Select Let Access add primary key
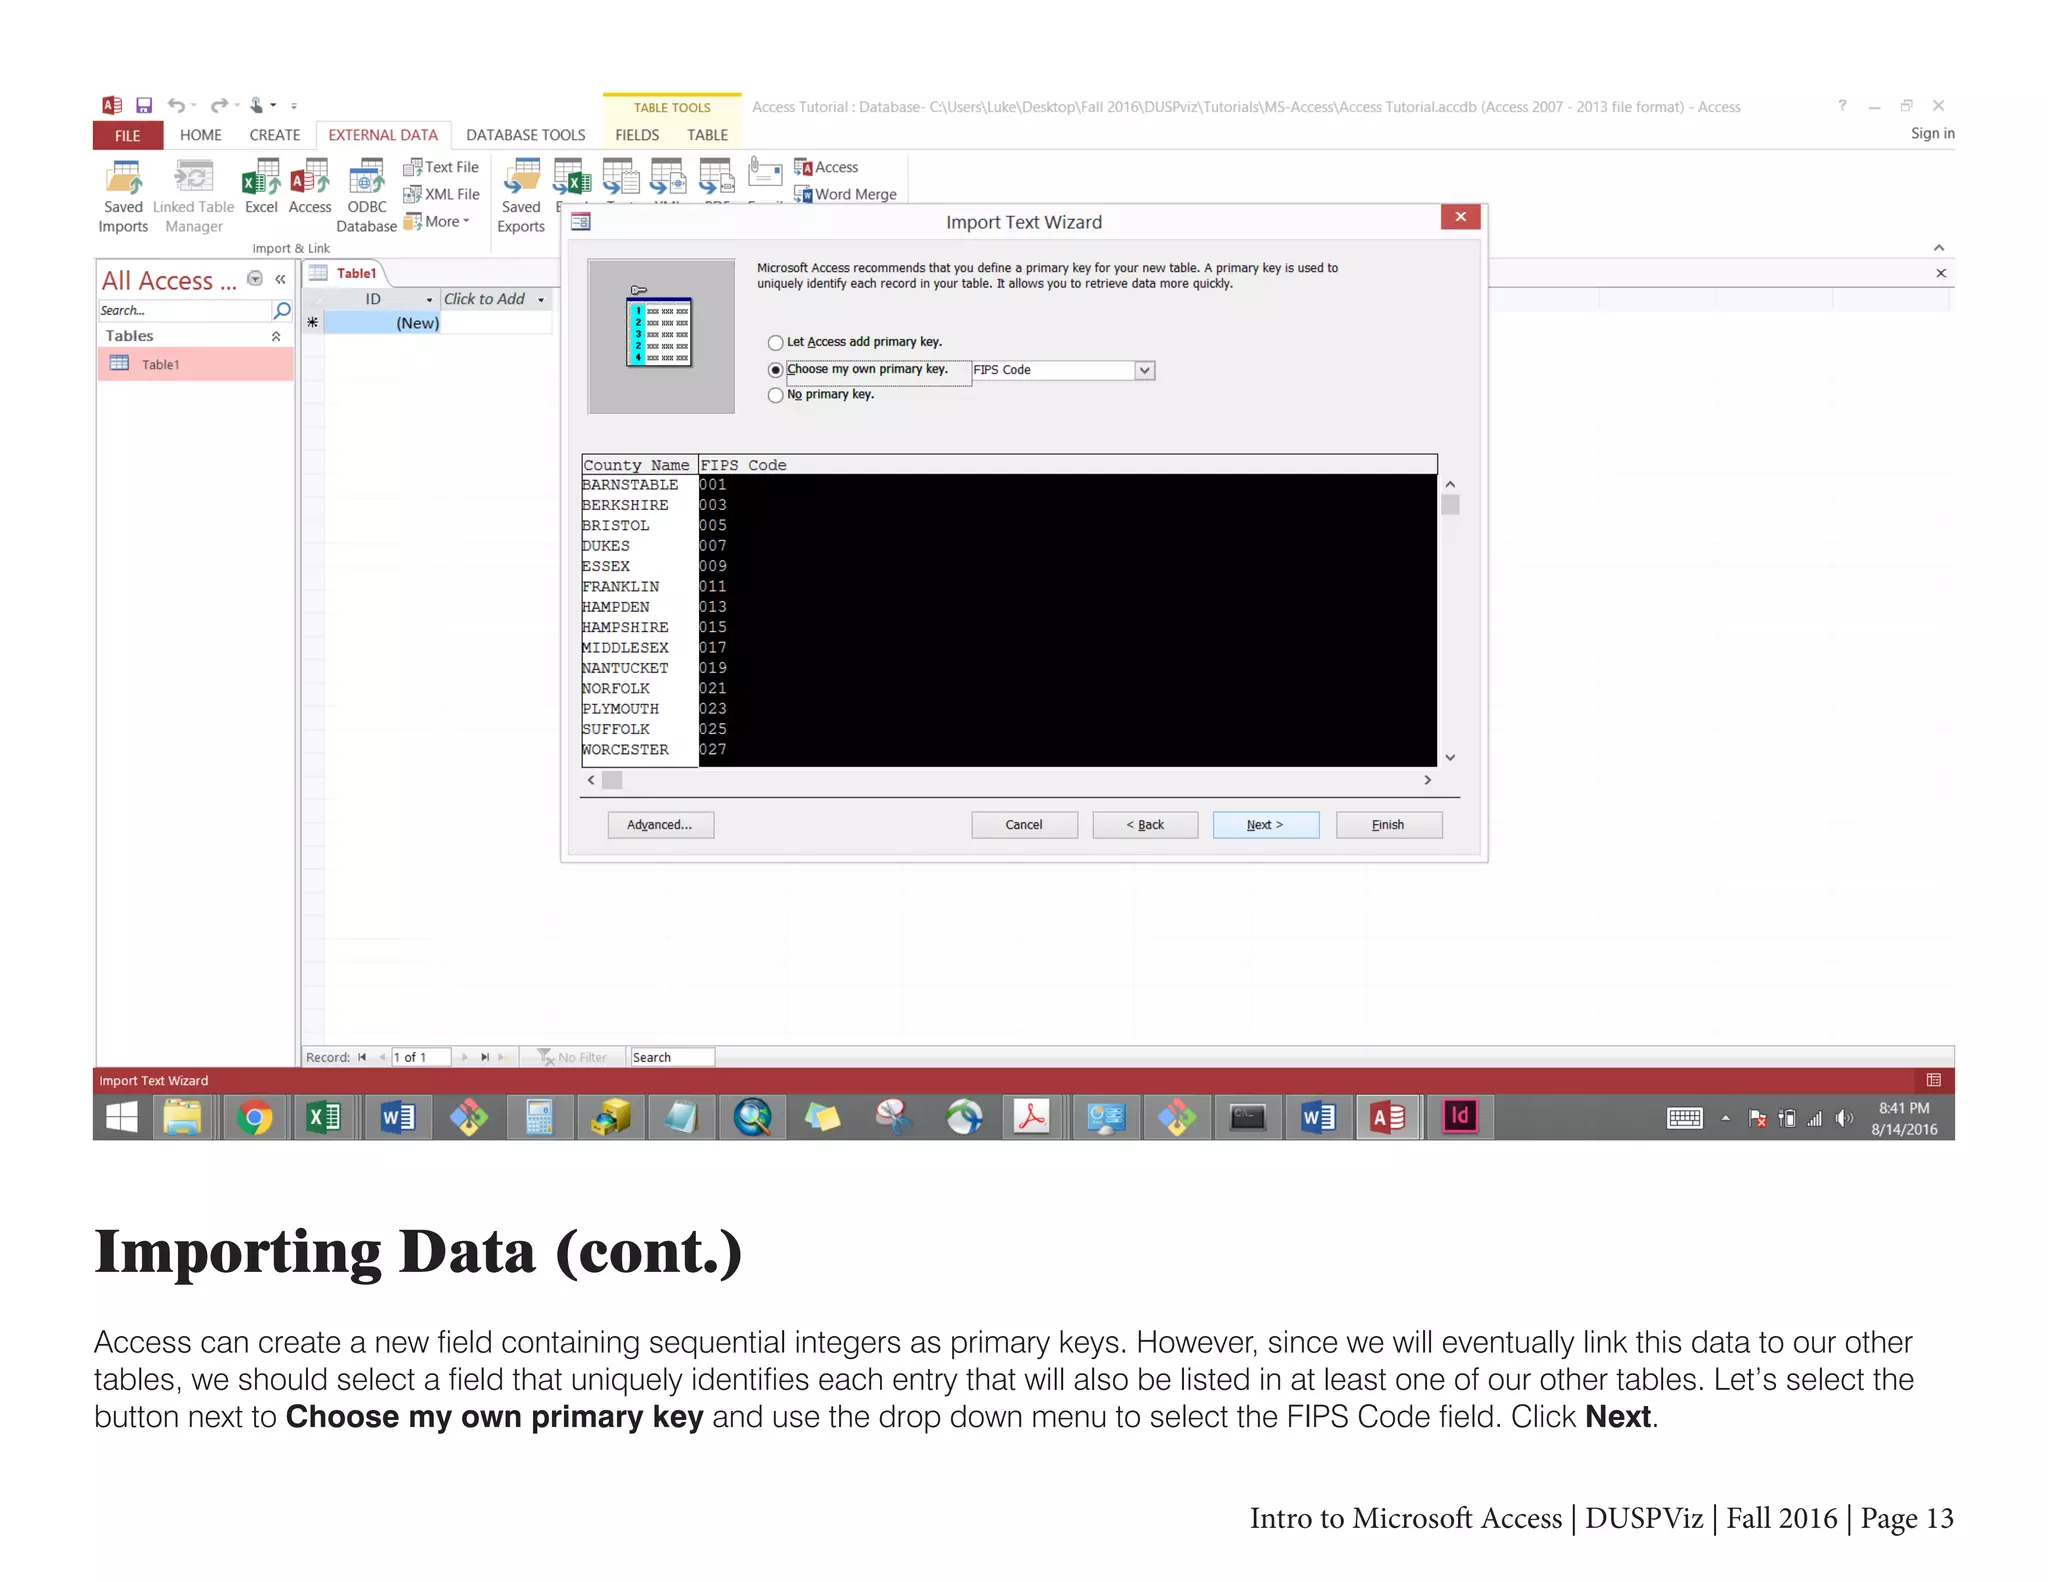The height and width of the screenshot is (1582, 2048). pyautogui.click(x=776, y=343)
